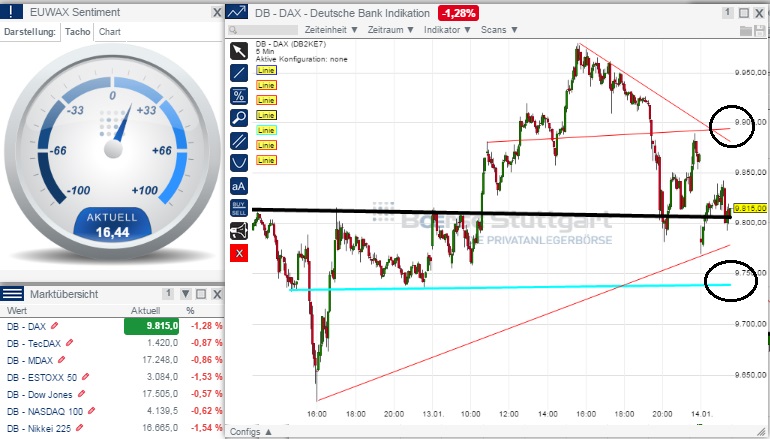Open the Scans dropdown
770x439 pixels.
pyautogui.click(x=499, y=30)
